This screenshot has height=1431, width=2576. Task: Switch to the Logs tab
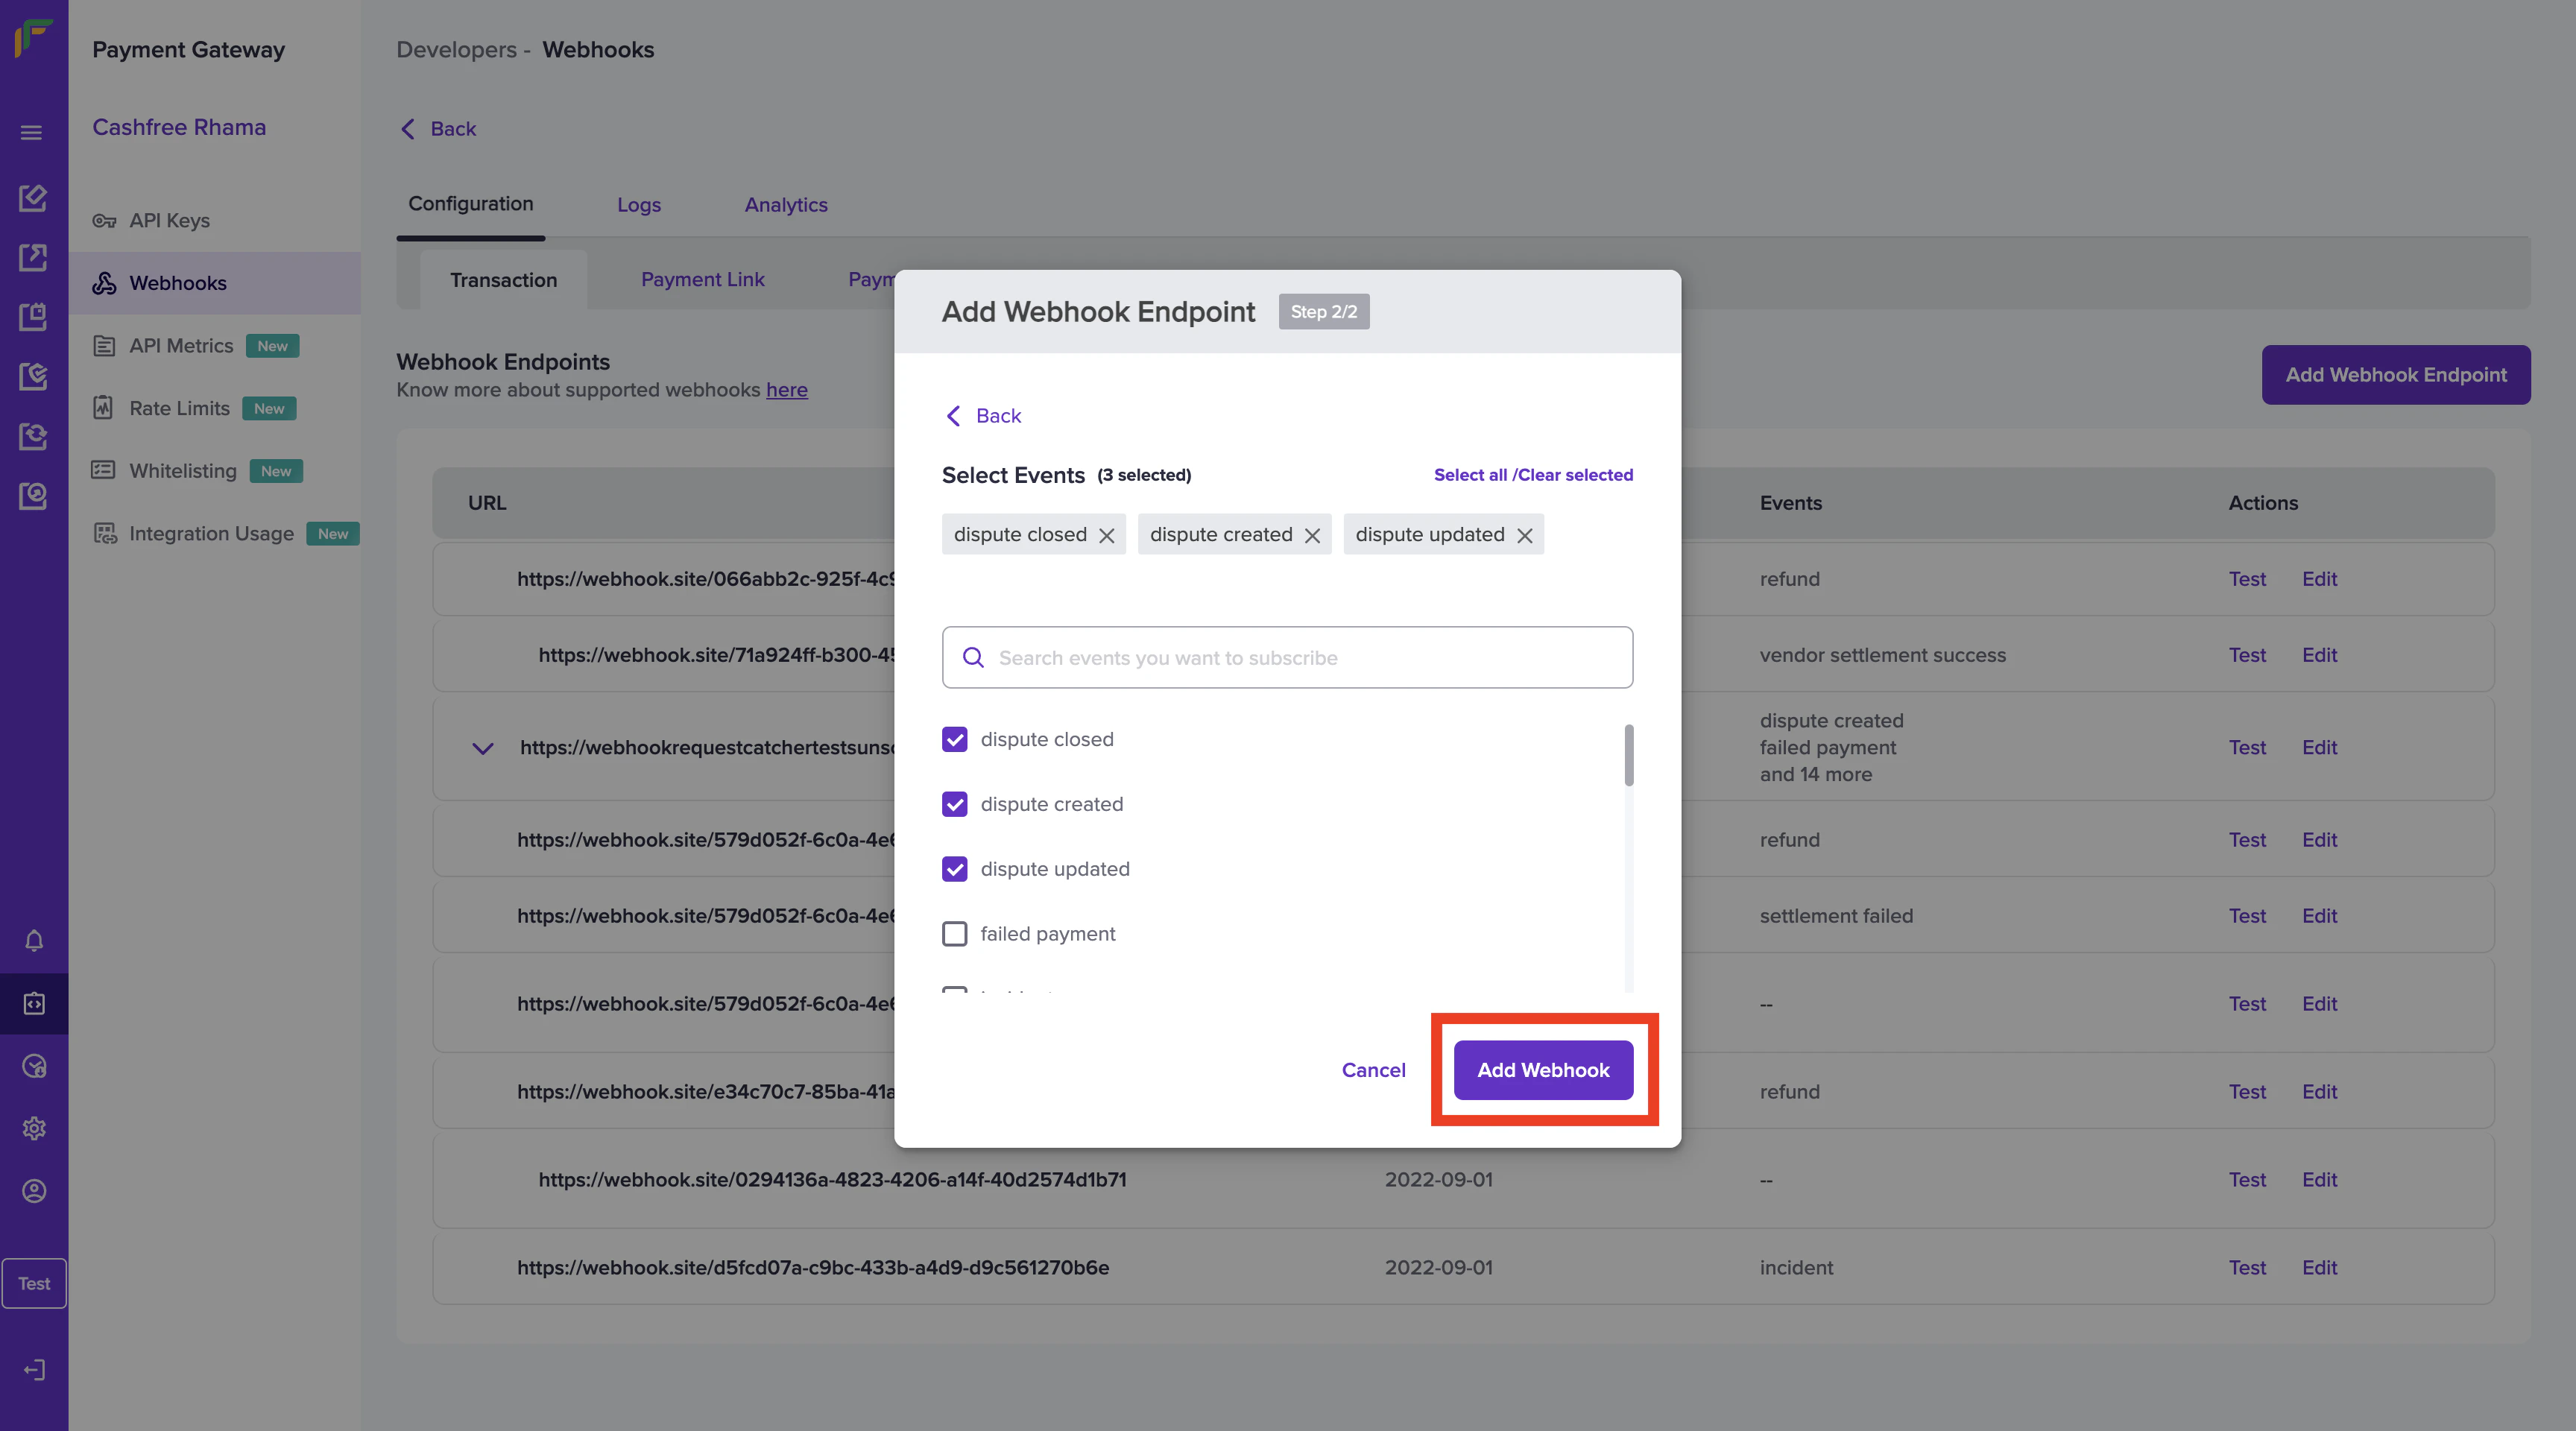(x=638, y=205)
